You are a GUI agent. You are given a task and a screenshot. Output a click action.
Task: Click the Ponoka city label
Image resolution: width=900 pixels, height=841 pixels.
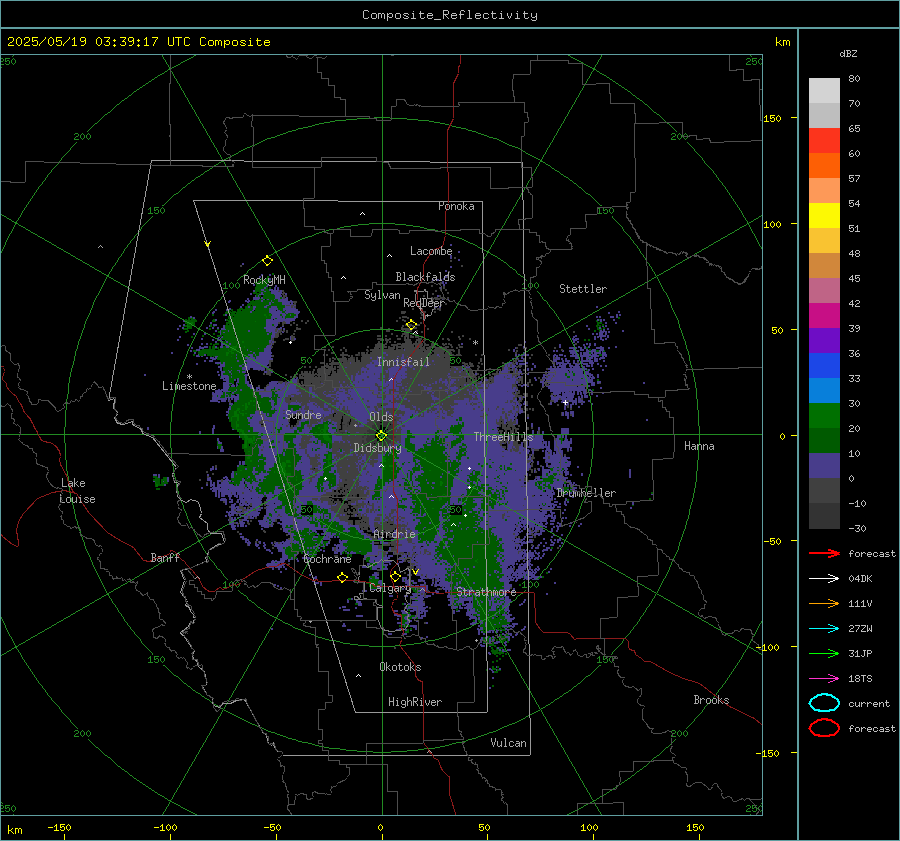pyautogui.click(x=456, y=206)
